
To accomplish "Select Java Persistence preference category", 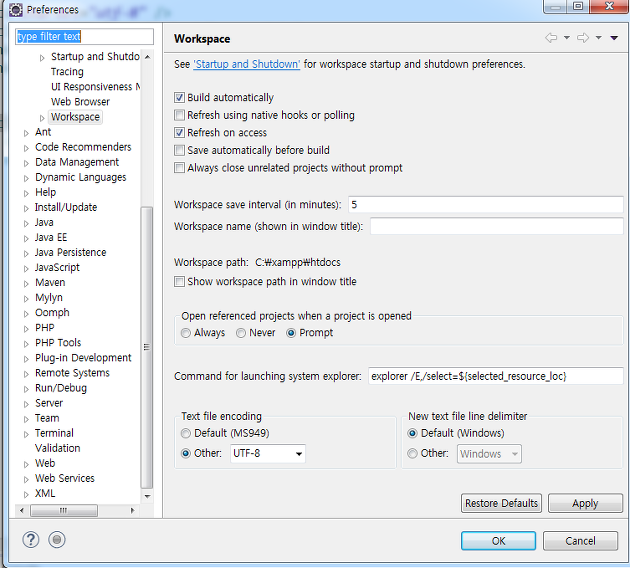I will coord(70,252).
